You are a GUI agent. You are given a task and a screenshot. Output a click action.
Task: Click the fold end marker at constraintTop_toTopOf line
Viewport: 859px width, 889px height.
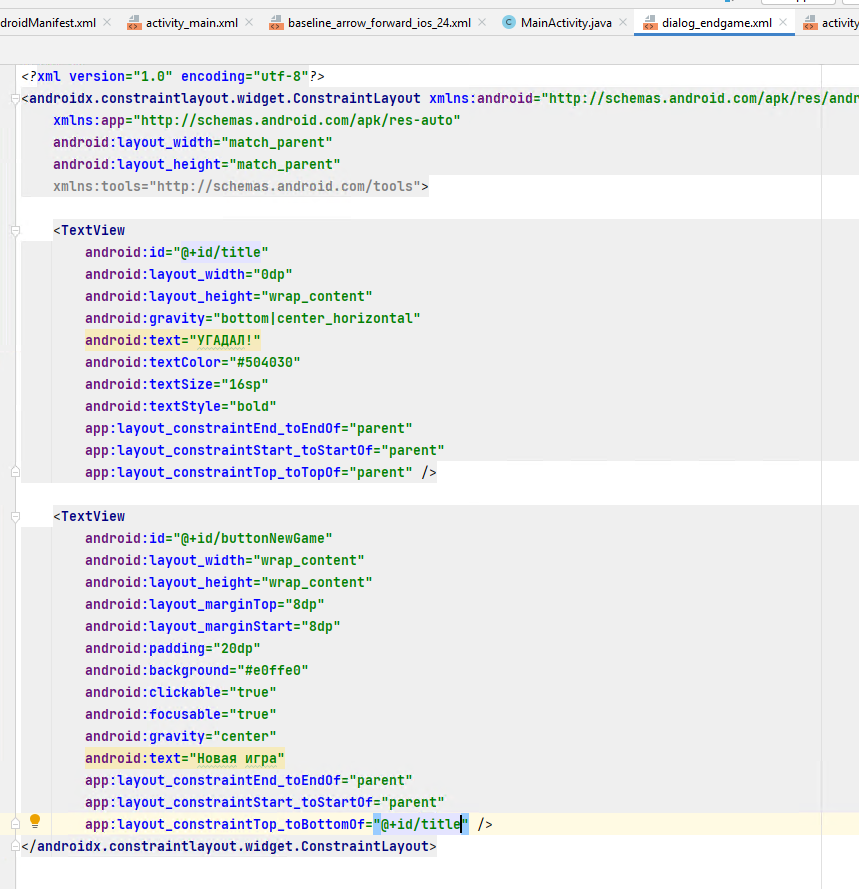[15, 472]
